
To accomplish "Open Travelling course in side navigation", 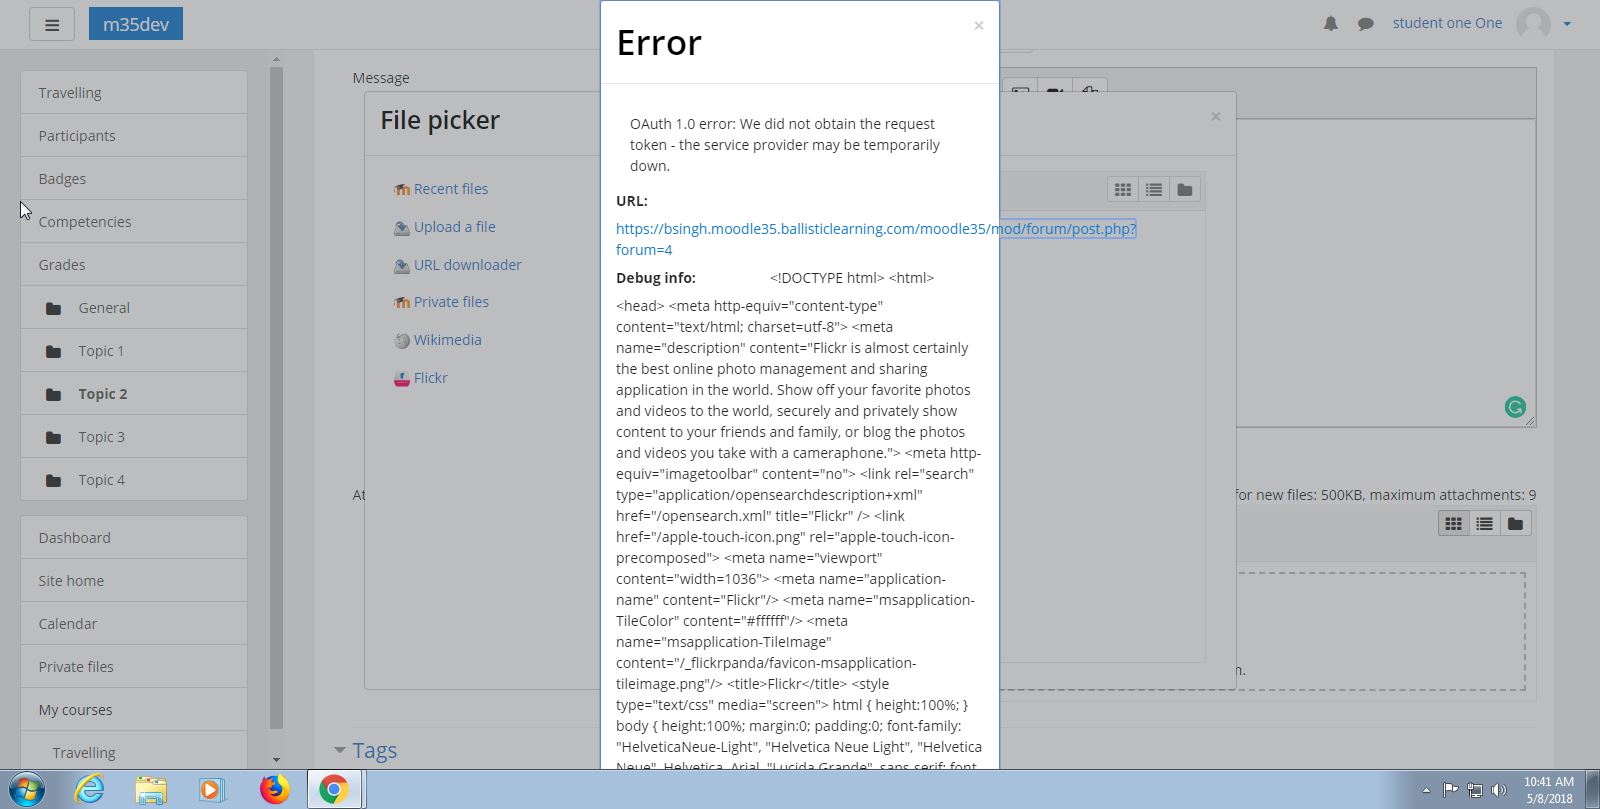I will (x=134, y=93).
